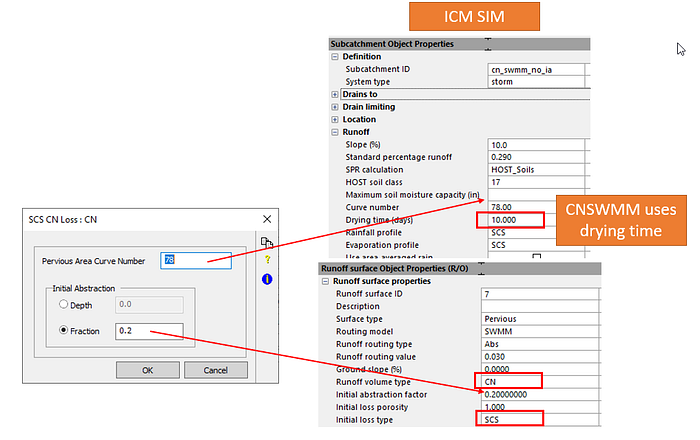
Task: Click OK in SCS CN Loss dialog
Action: tap(148, 370)
